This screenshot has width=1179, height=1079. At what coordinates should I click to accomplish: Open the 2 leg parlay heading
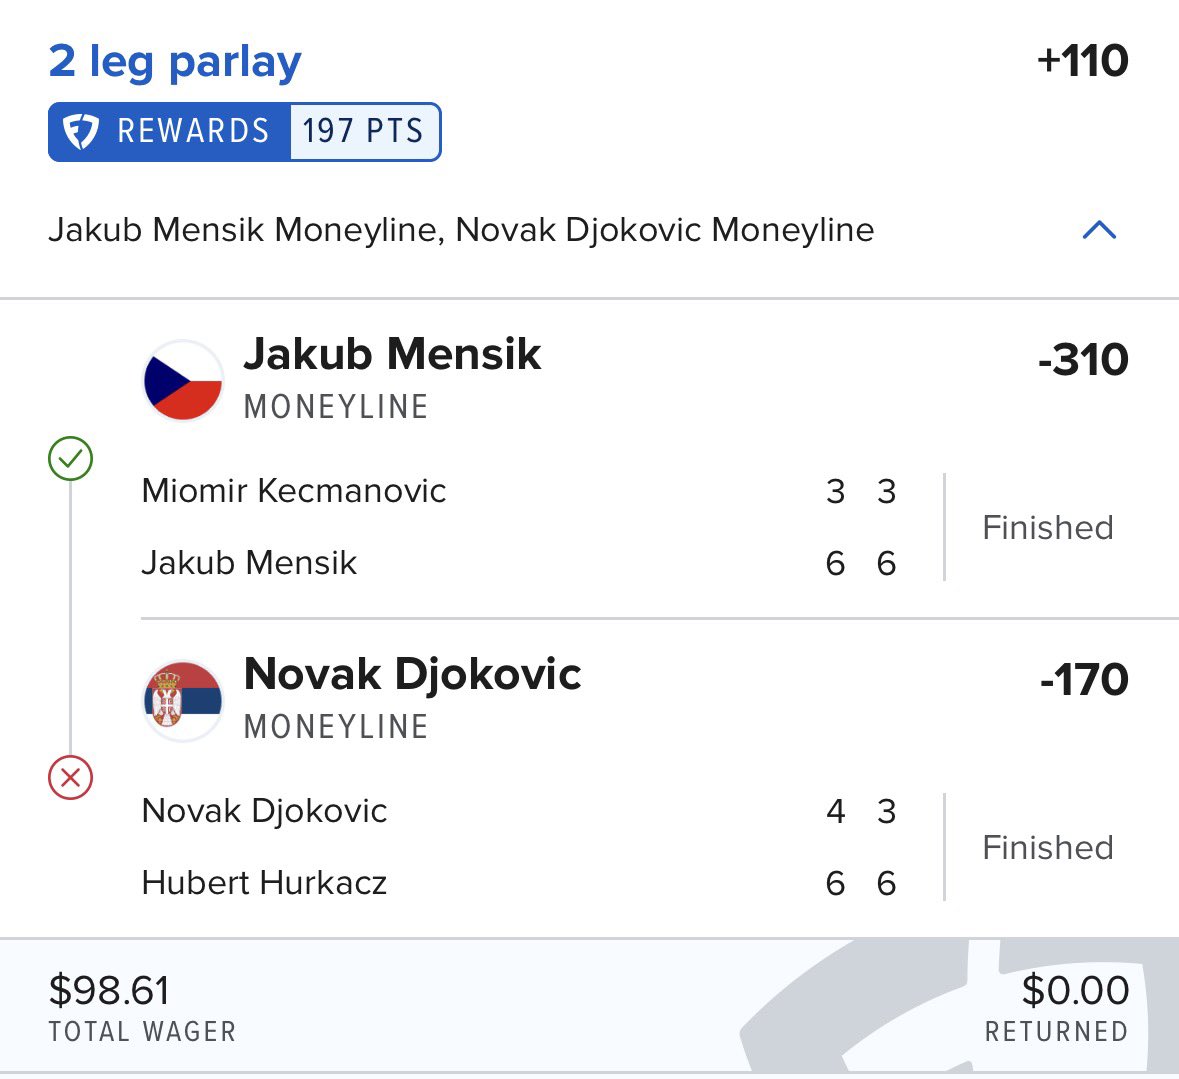coord(174,61)
